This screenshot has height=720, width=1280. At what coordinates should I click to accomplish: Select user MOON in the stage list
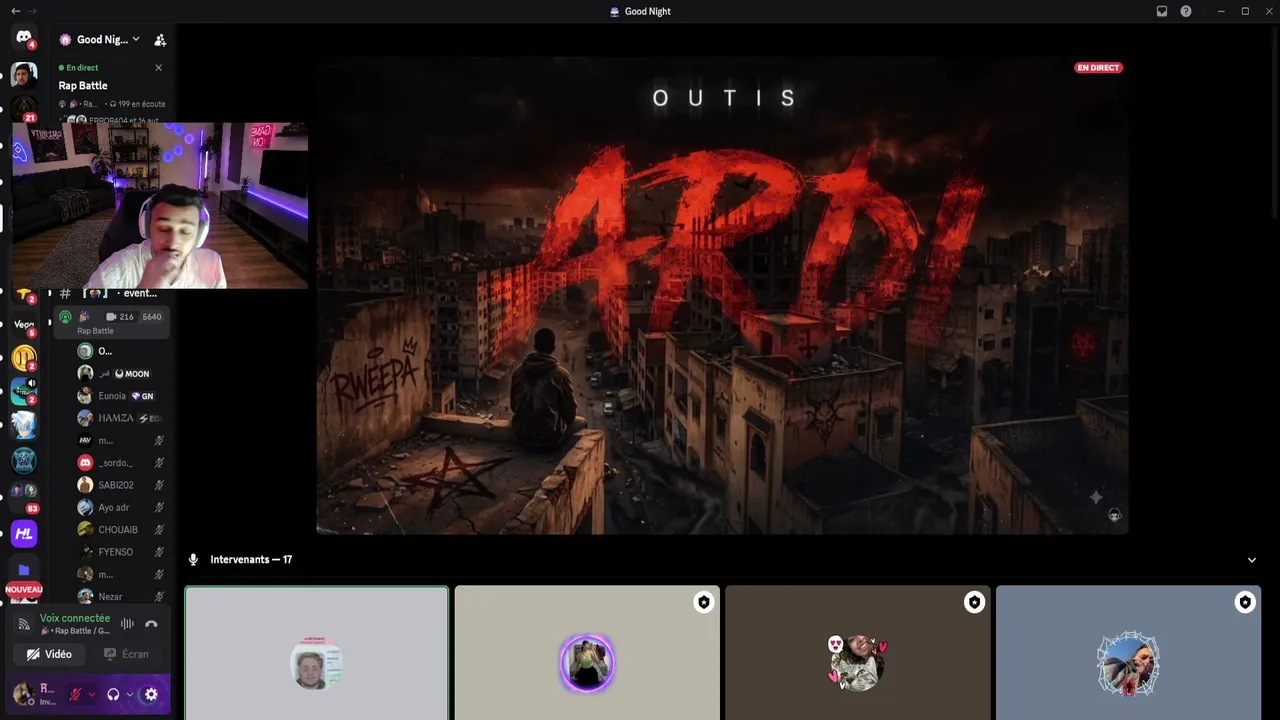click(121, 374)
